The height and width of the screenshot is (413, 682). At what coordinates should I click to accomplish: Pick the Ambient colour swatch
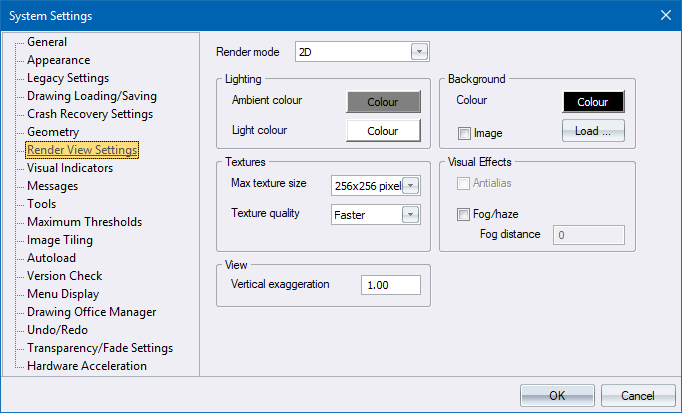click(x=383, y=102)
